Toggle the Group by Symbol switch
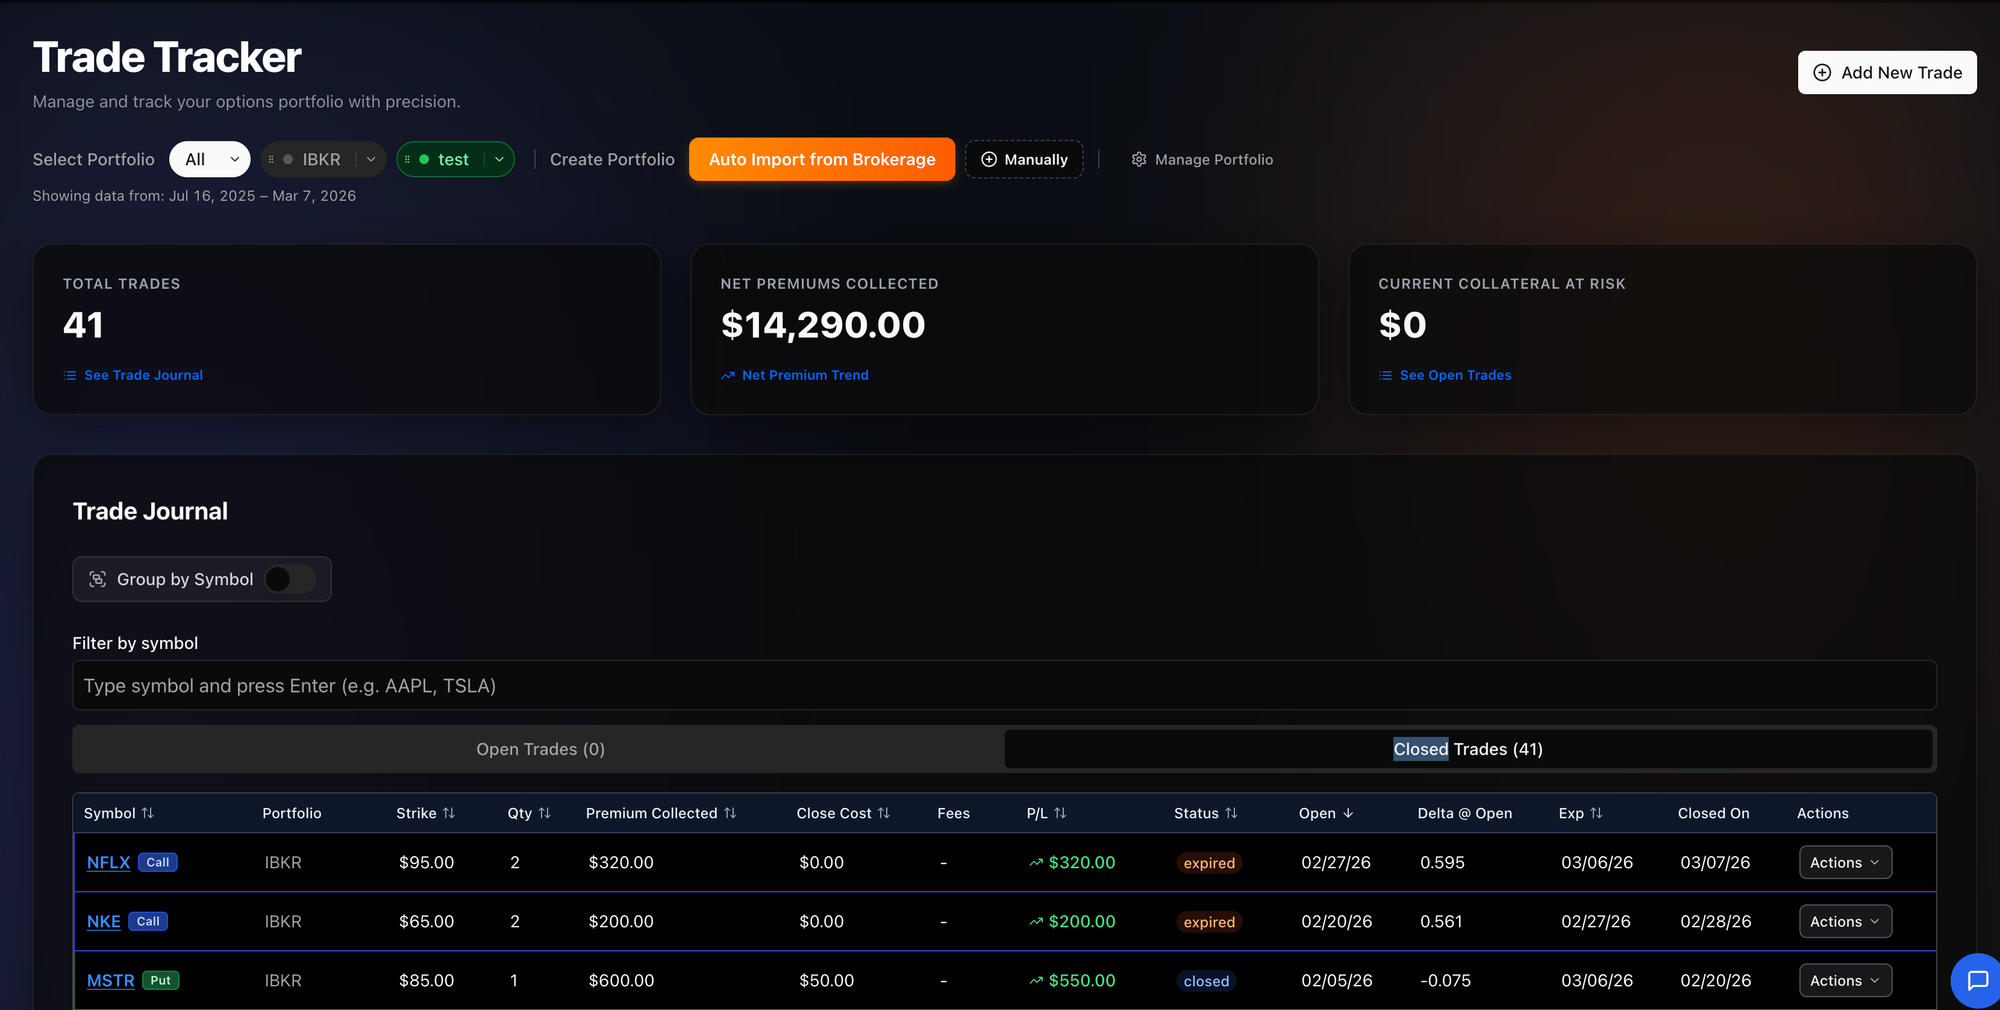 (290, 579)
